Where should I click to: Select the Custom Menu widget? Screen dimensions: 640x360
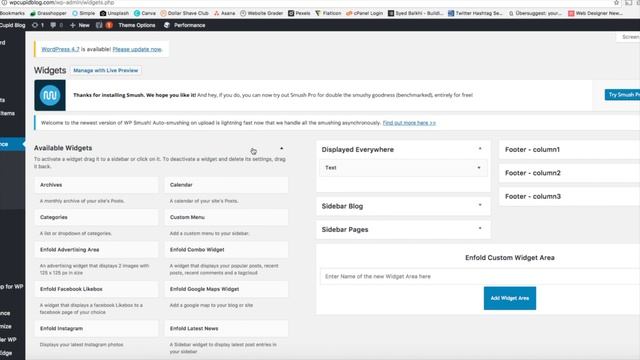pos(227,218)
